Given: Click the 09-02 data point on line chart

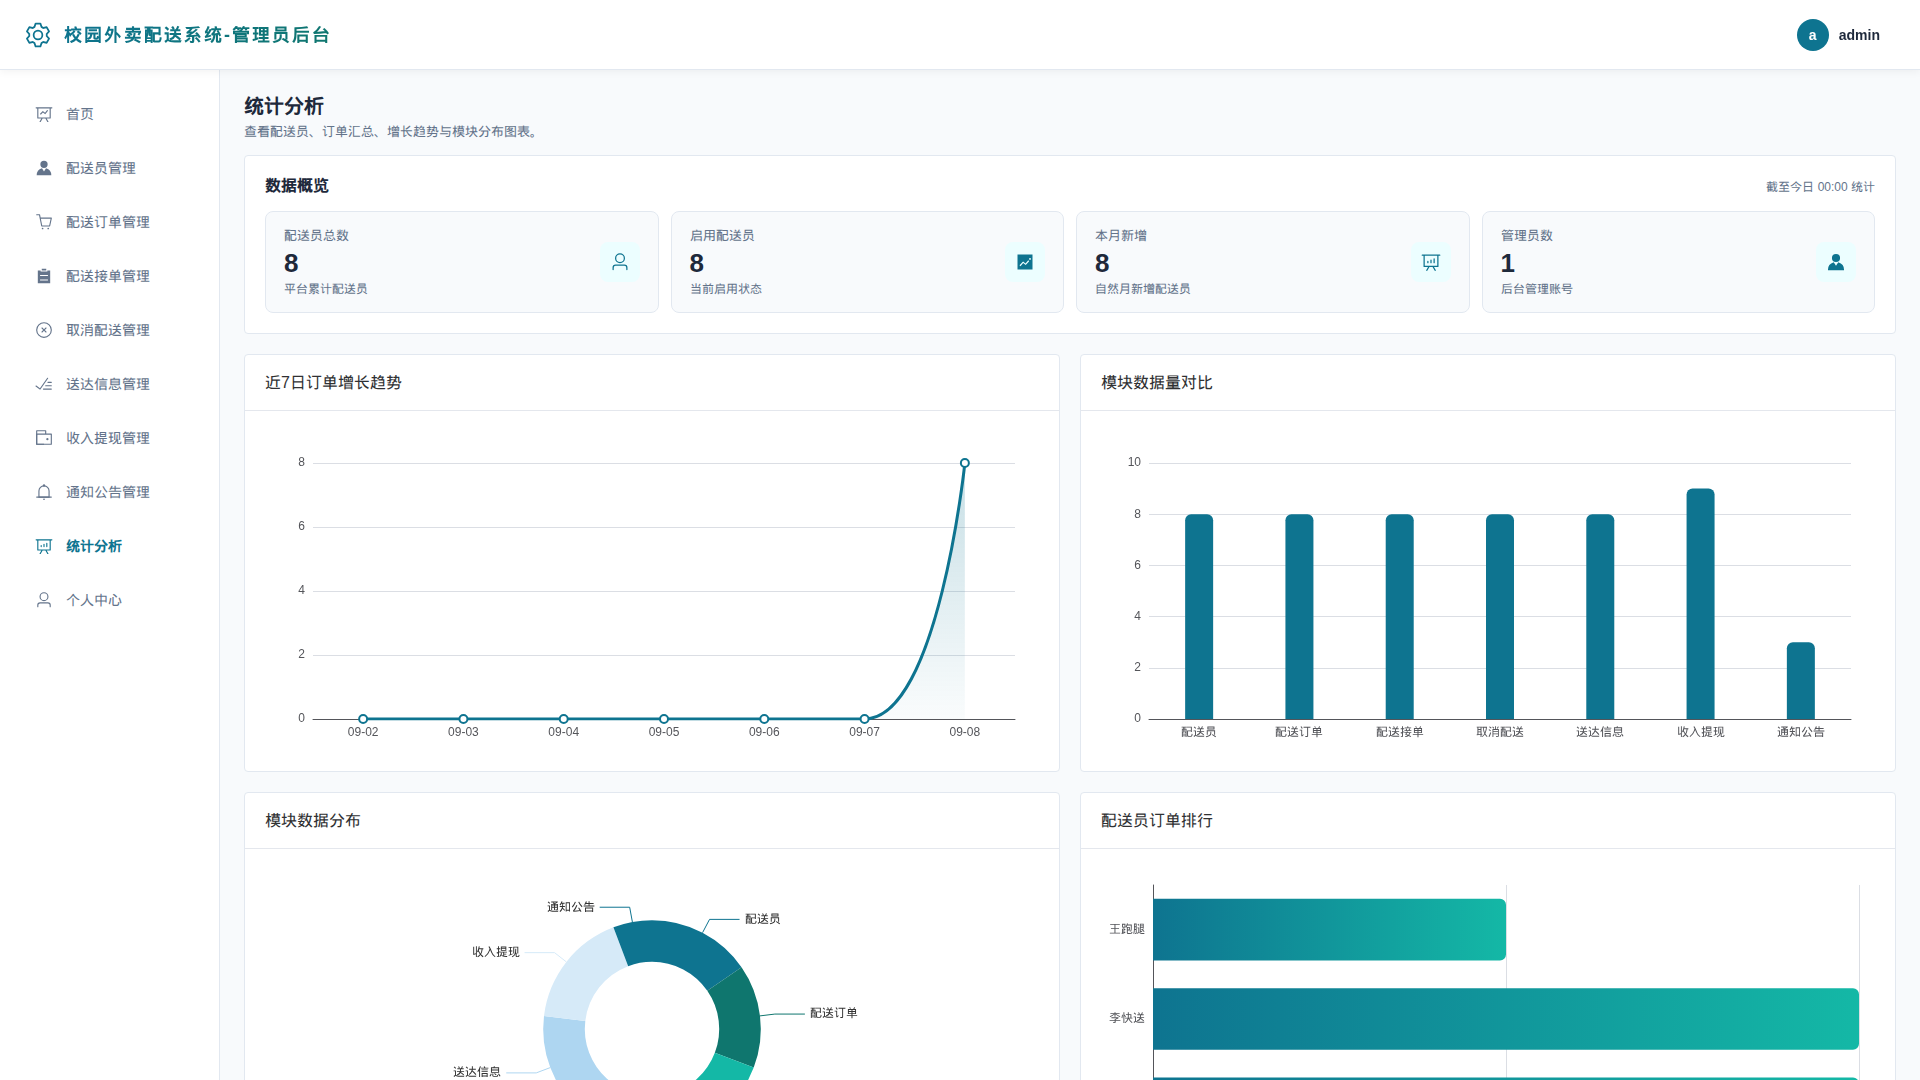Looking at the screenshot, I should 363,719.
